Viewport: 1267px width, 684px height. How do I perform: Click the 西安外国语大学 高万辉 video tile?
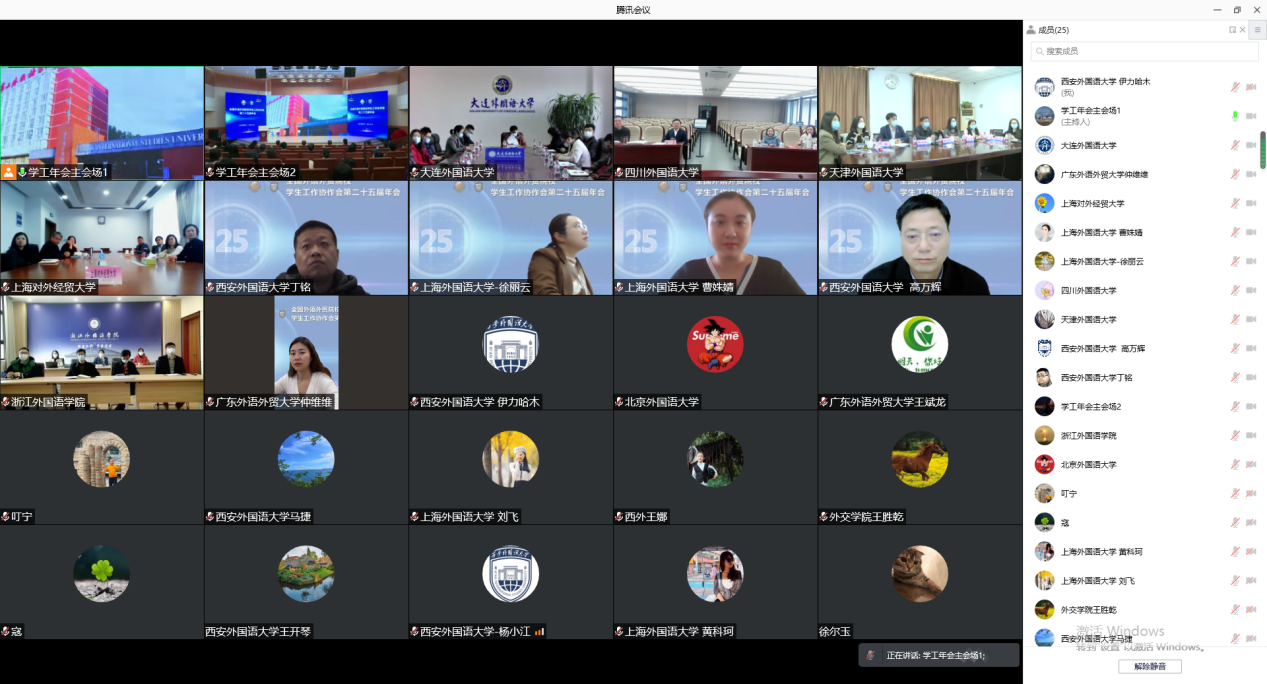click(x=919, y=237)
